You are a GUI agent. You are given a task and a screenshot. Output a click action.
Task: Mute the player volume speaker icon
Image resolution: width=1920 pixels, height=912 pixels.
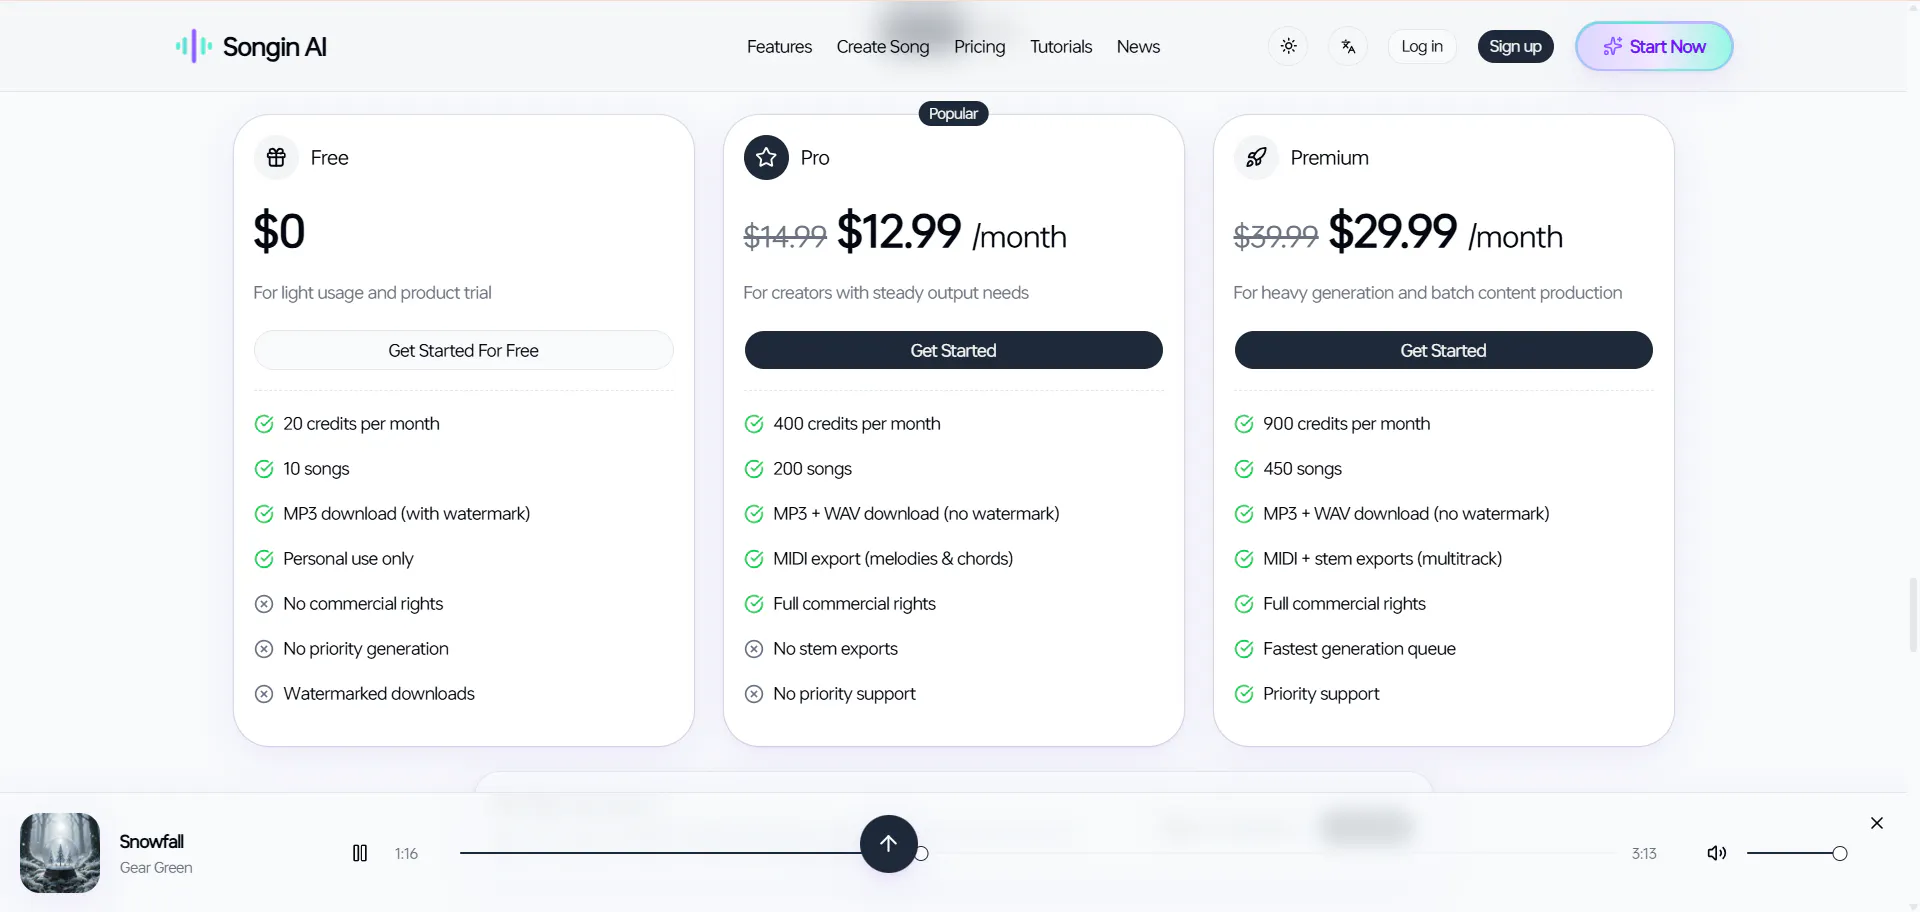[1717, 853]
